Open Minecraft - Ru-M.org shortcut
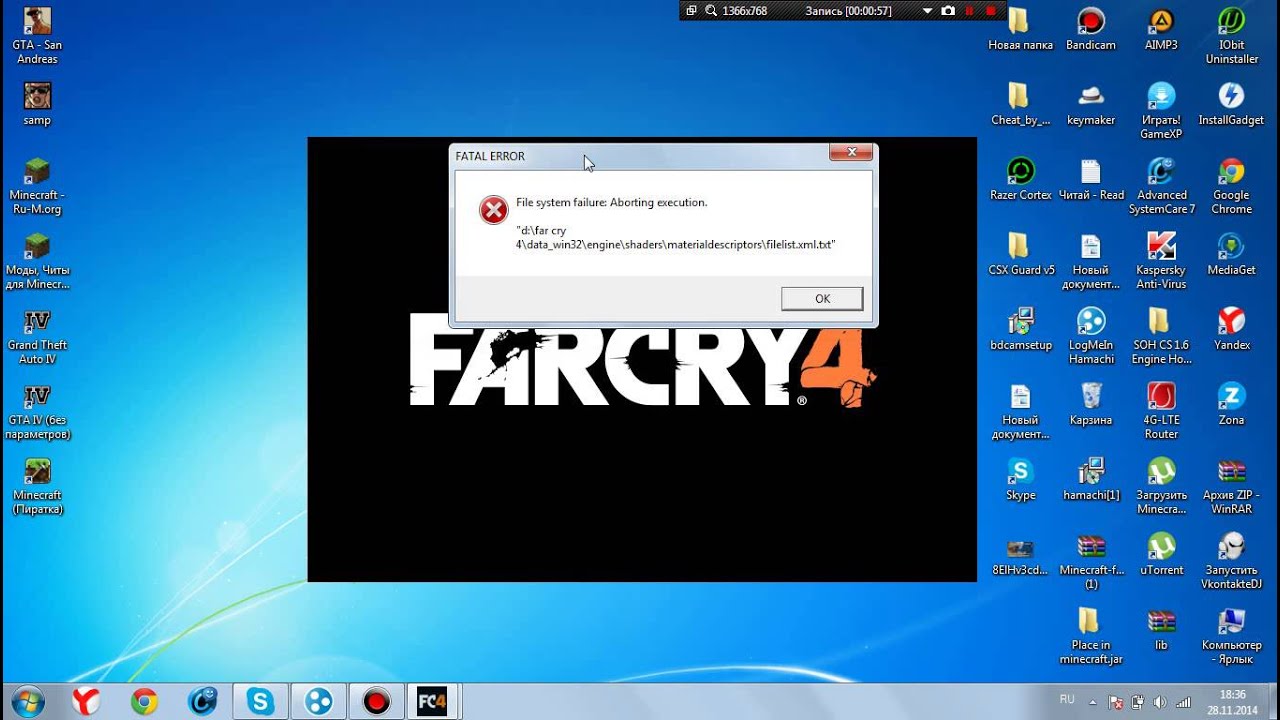This screenshot has width=1280, height=720. (37, 186)
